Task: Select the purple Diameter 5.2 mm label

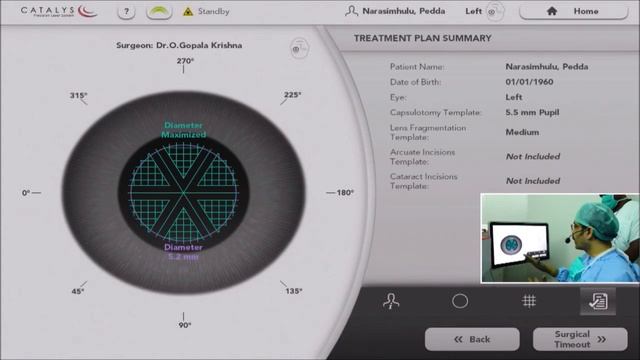Action: 183,252
